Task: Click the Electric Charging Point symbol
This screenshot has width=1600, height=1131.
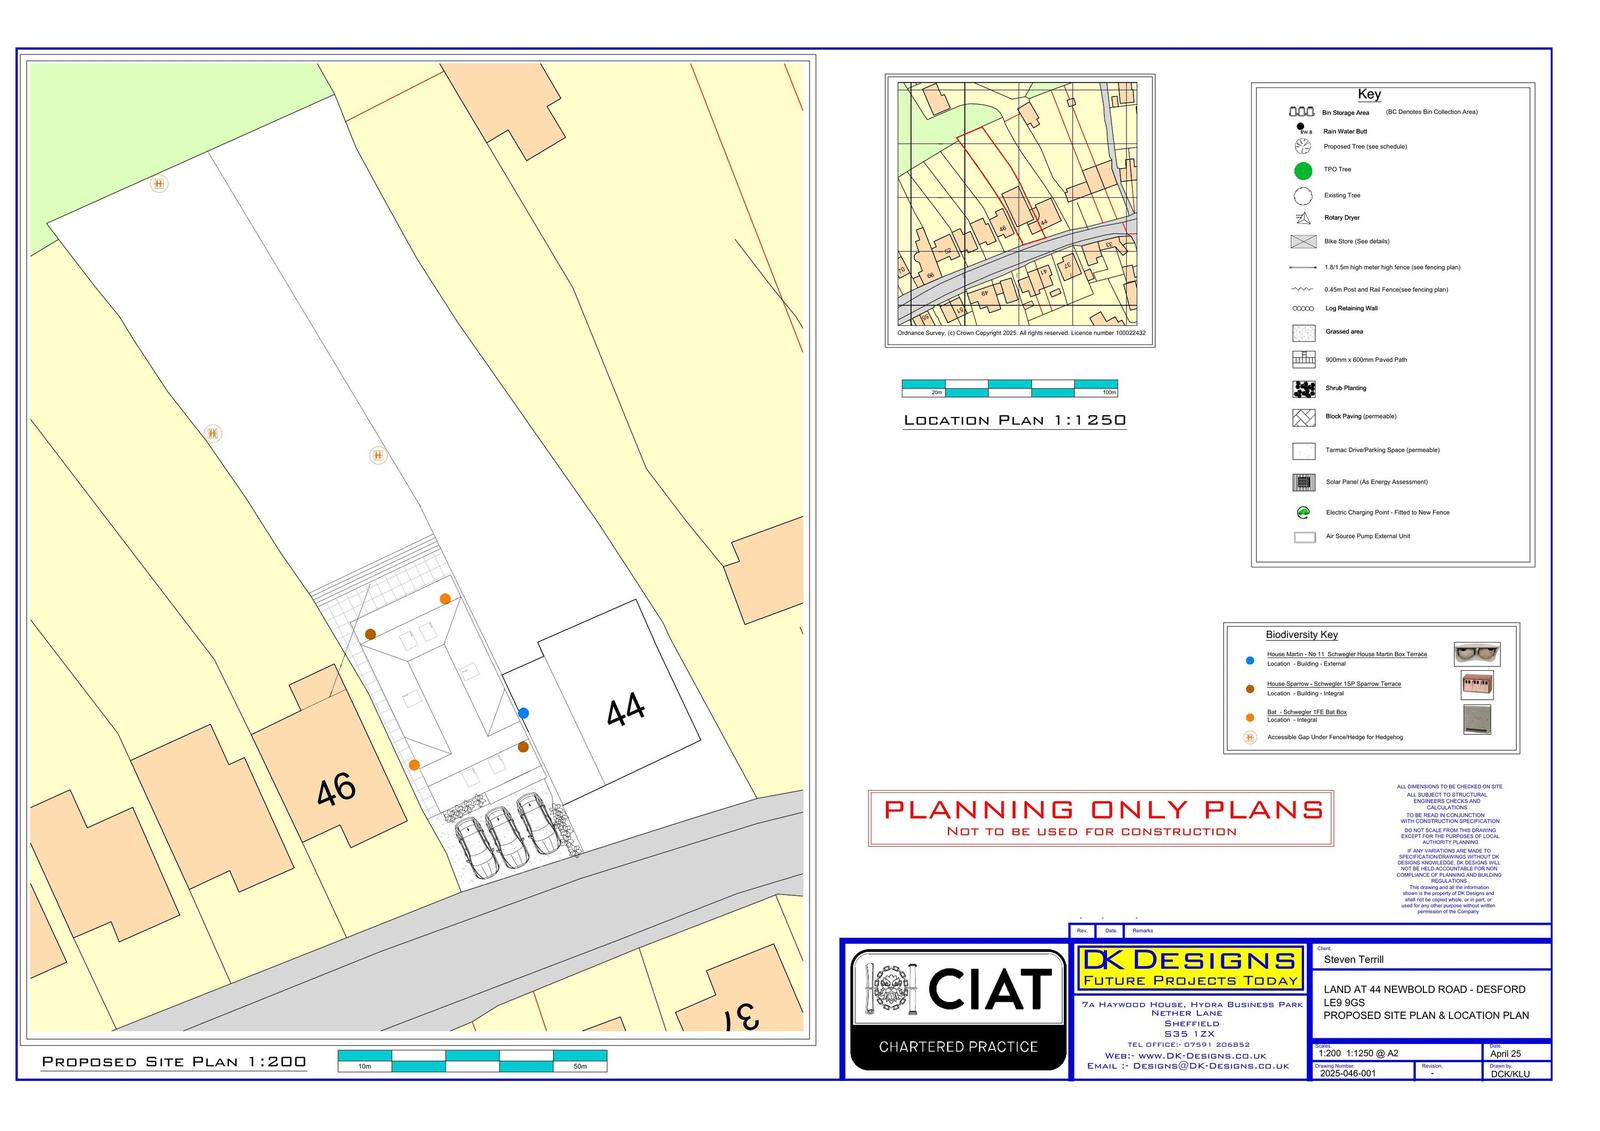Action: click(x=1303, y=513)
